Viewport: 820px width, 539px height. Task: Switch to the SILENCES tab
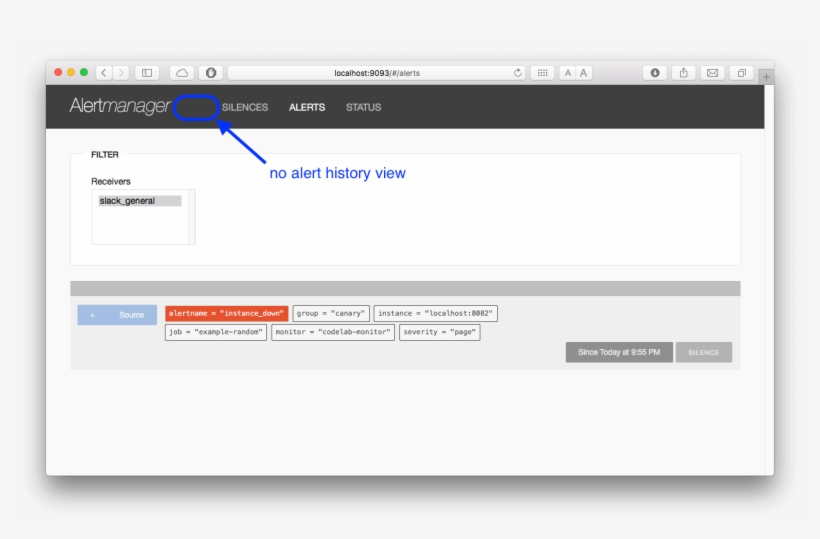point(245,107)
